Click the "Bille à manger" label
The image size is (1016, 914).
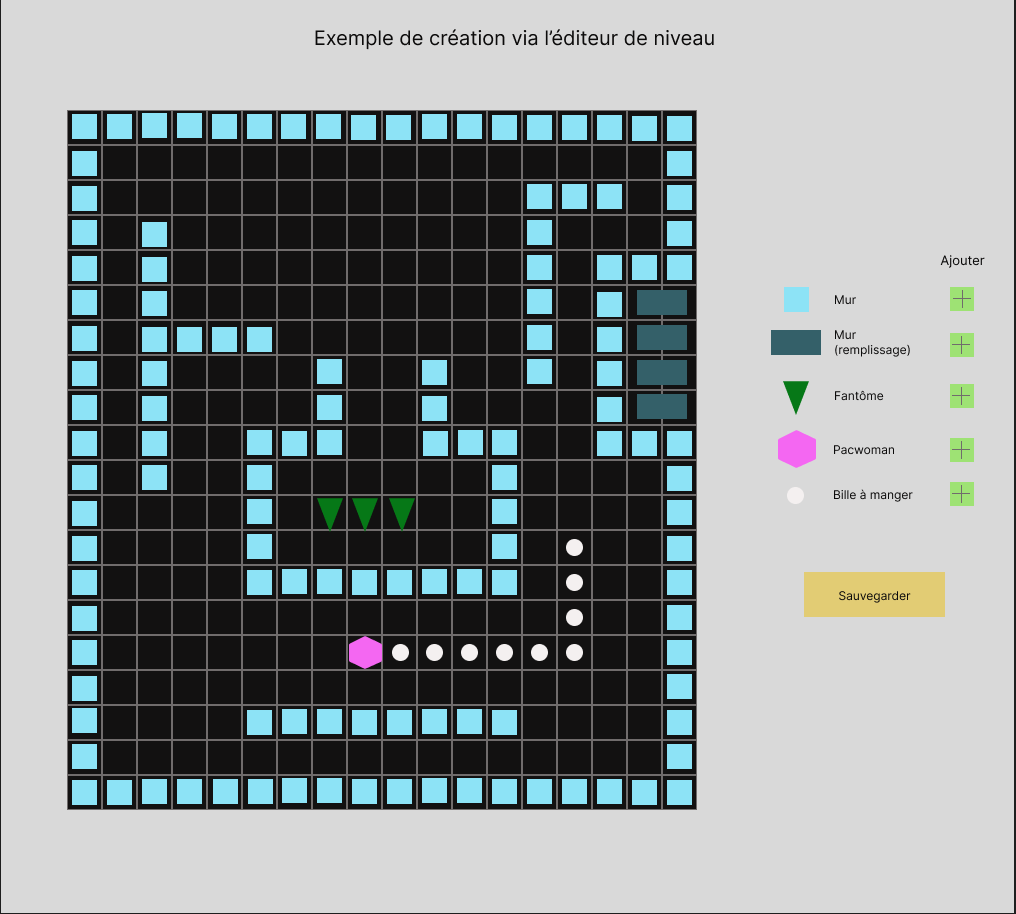(x=872, y=495)
